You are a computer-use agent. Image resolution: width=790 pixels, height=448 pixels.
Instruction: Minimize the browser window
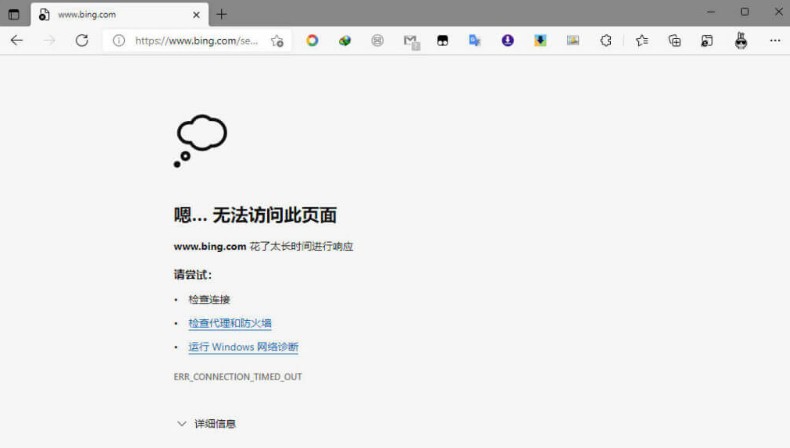point(711,12)
